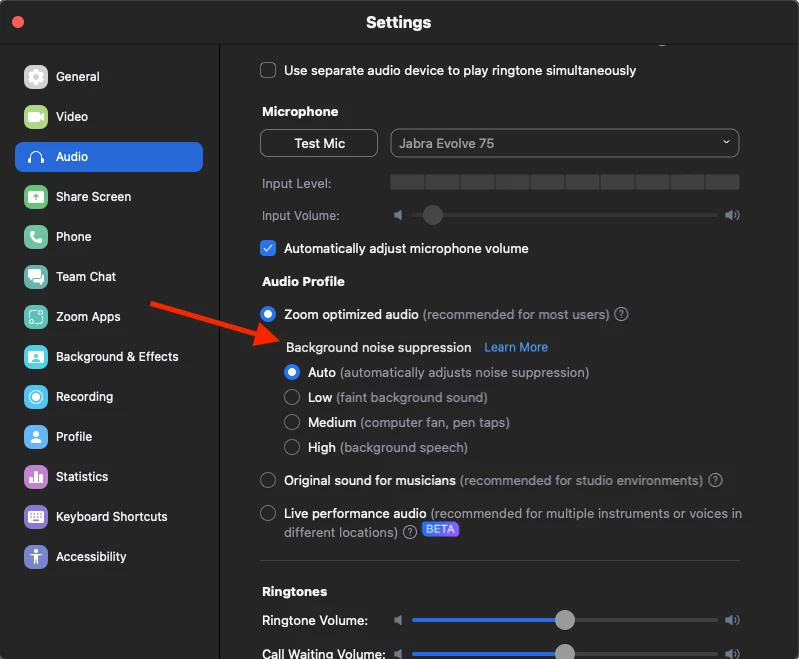
Task: Click the Test Mic button
Action: 319,143
